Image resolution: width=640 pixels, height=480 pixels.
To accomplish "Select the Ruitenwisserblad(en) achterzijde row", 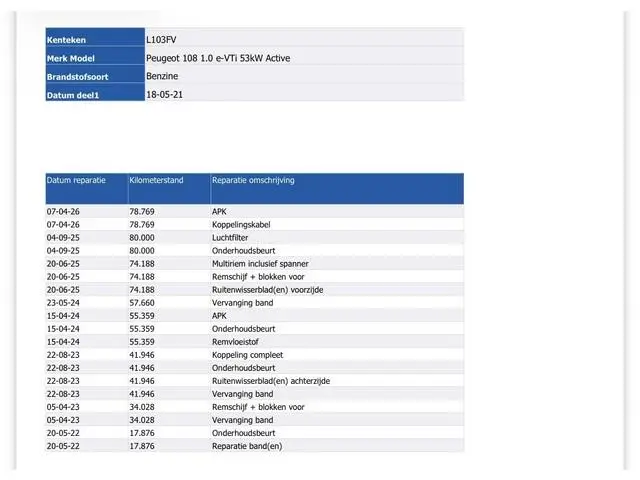I will coord(255,381).
